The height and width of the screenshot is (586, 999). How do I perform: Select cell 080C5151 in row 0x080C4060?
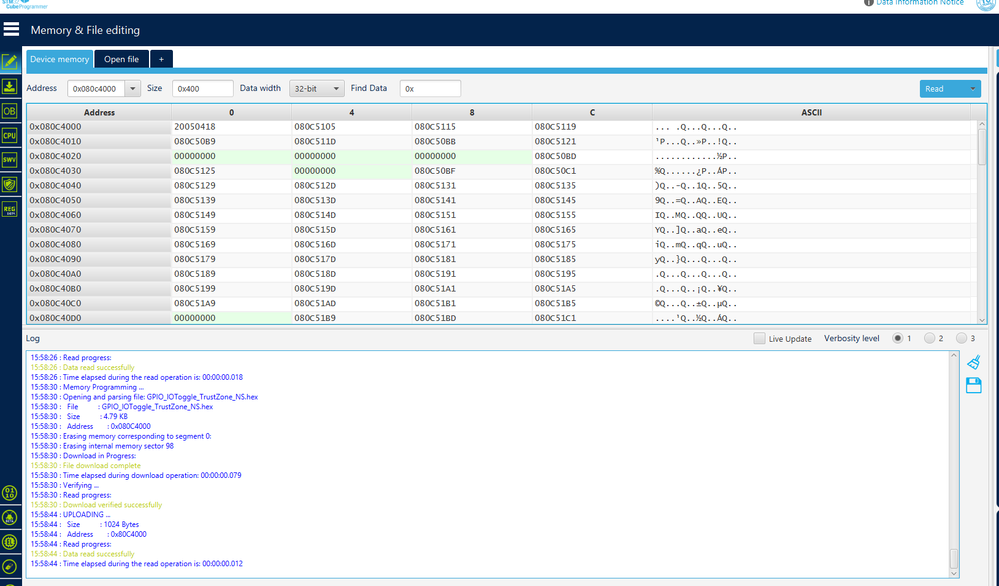point(471,215)
